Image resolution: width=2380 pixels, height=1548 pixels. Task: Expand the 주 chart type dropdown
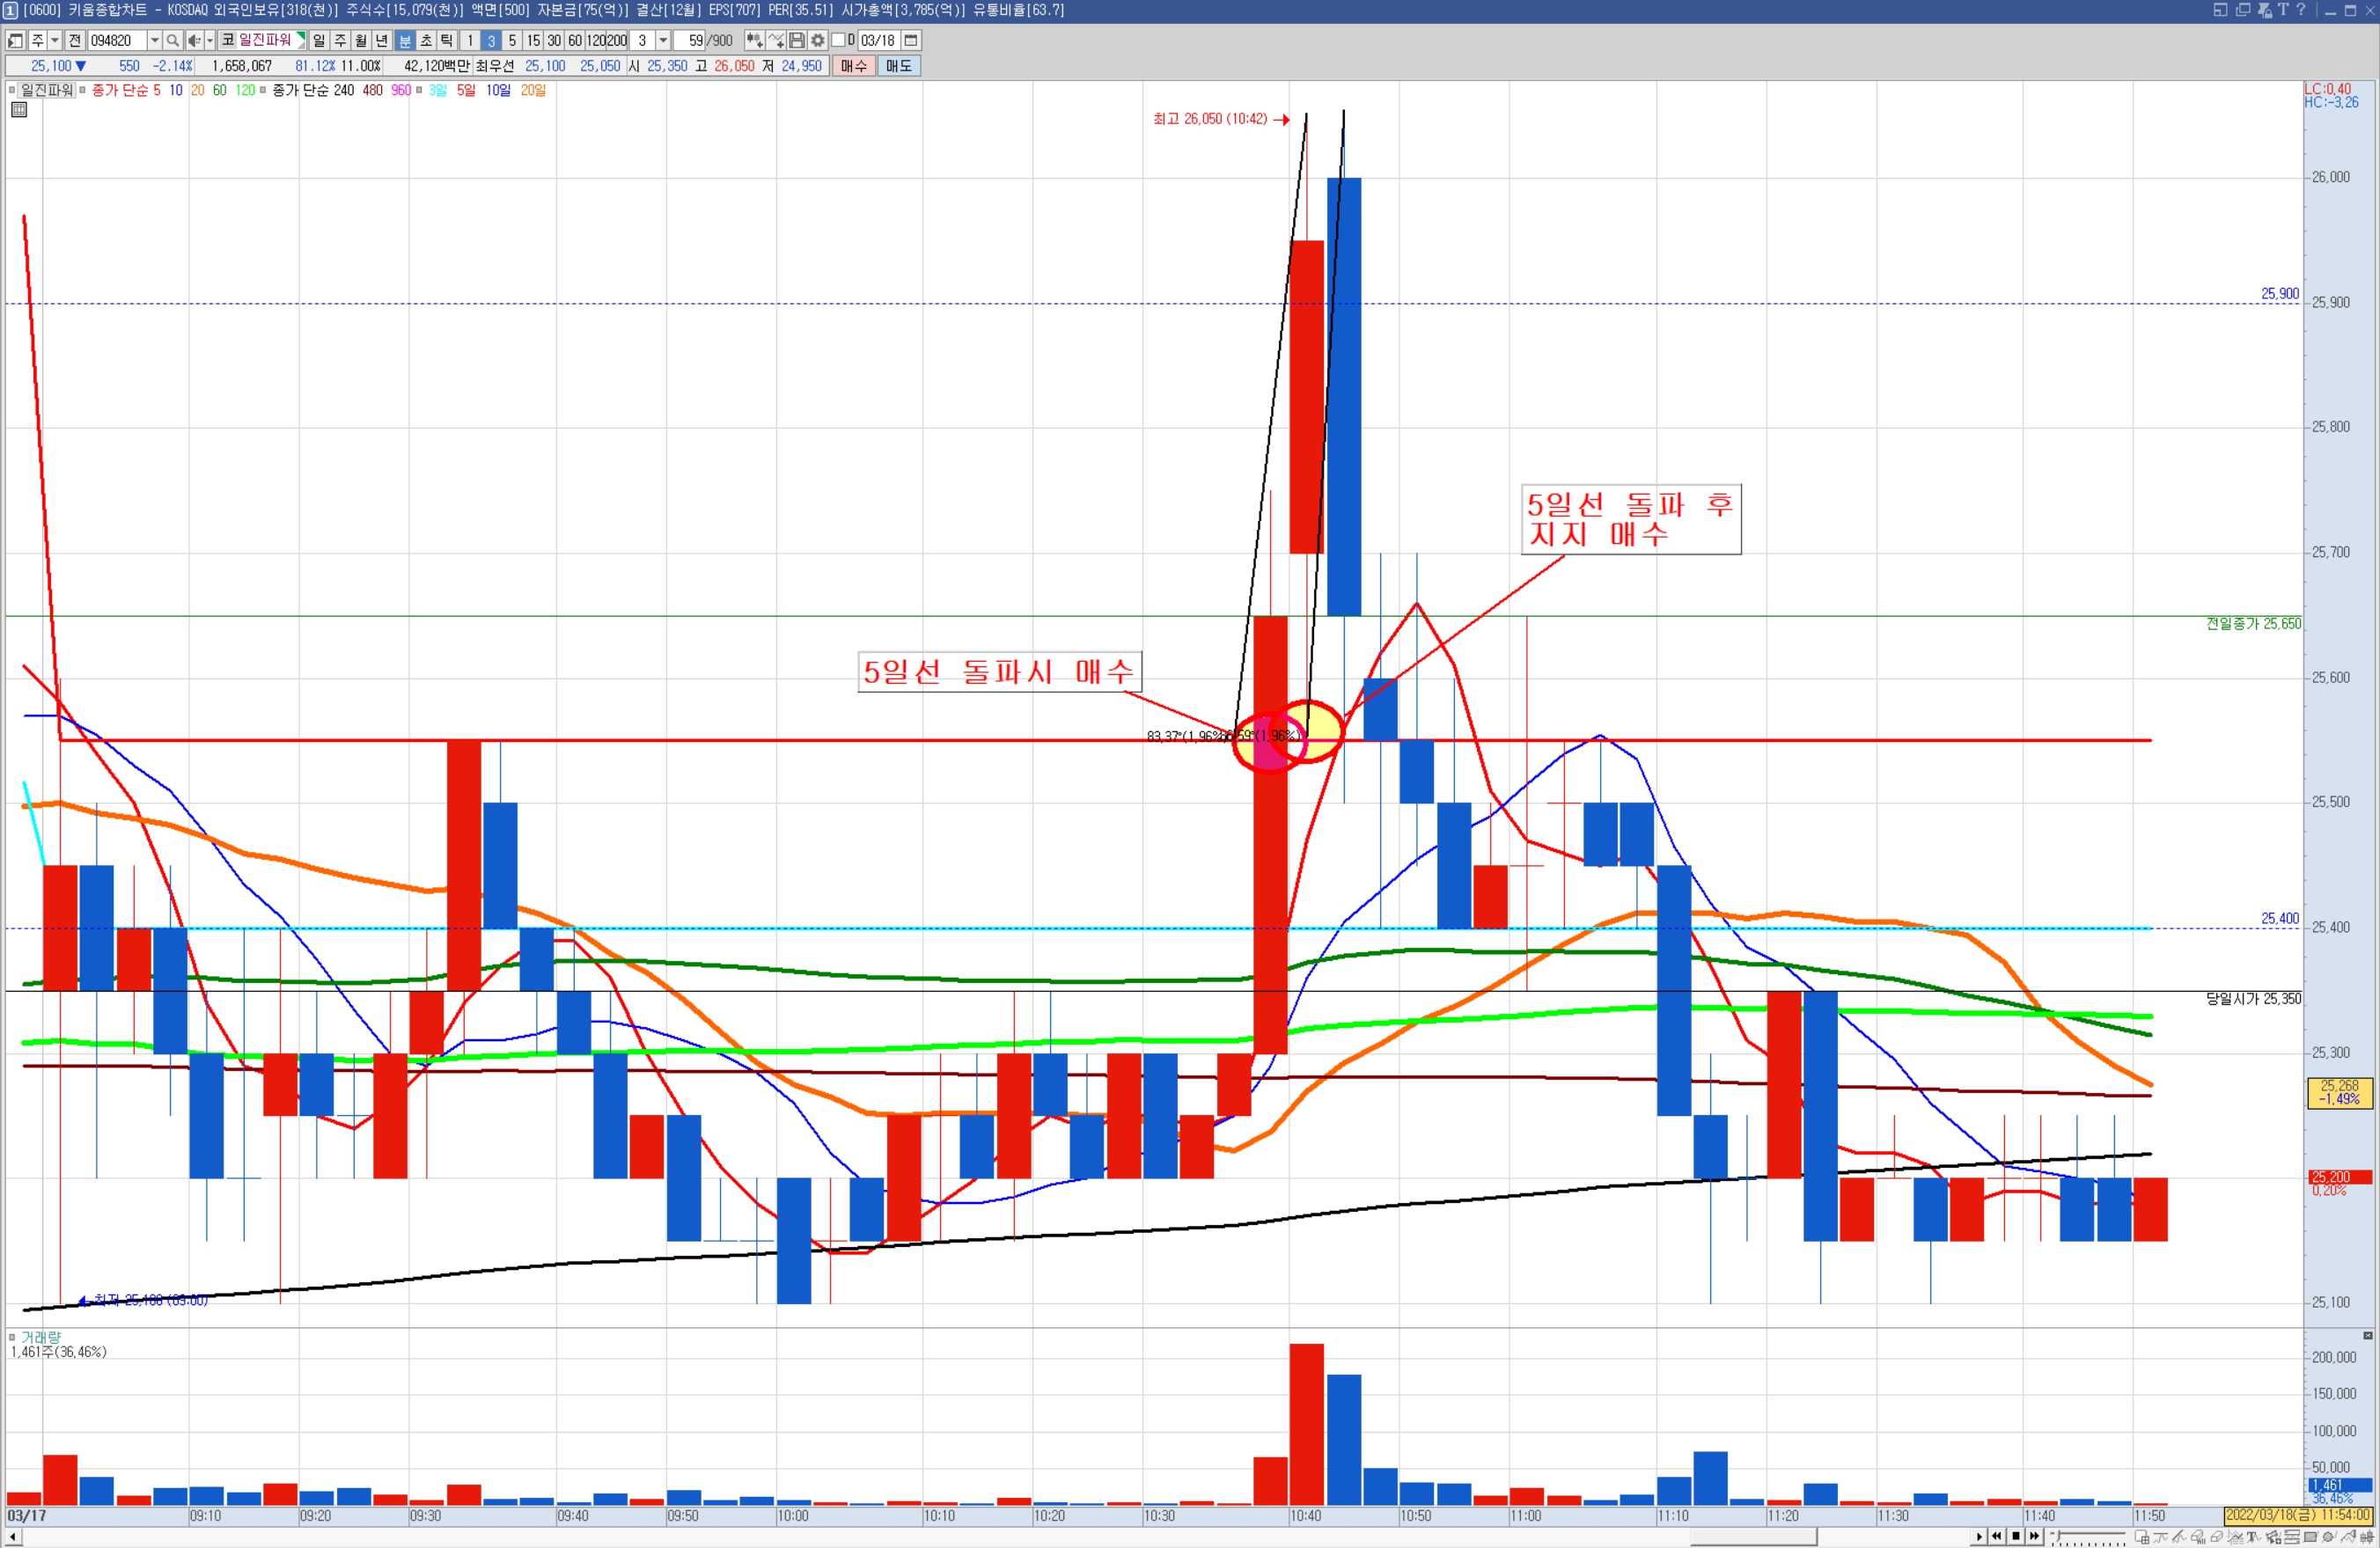(x=55, y=41)
